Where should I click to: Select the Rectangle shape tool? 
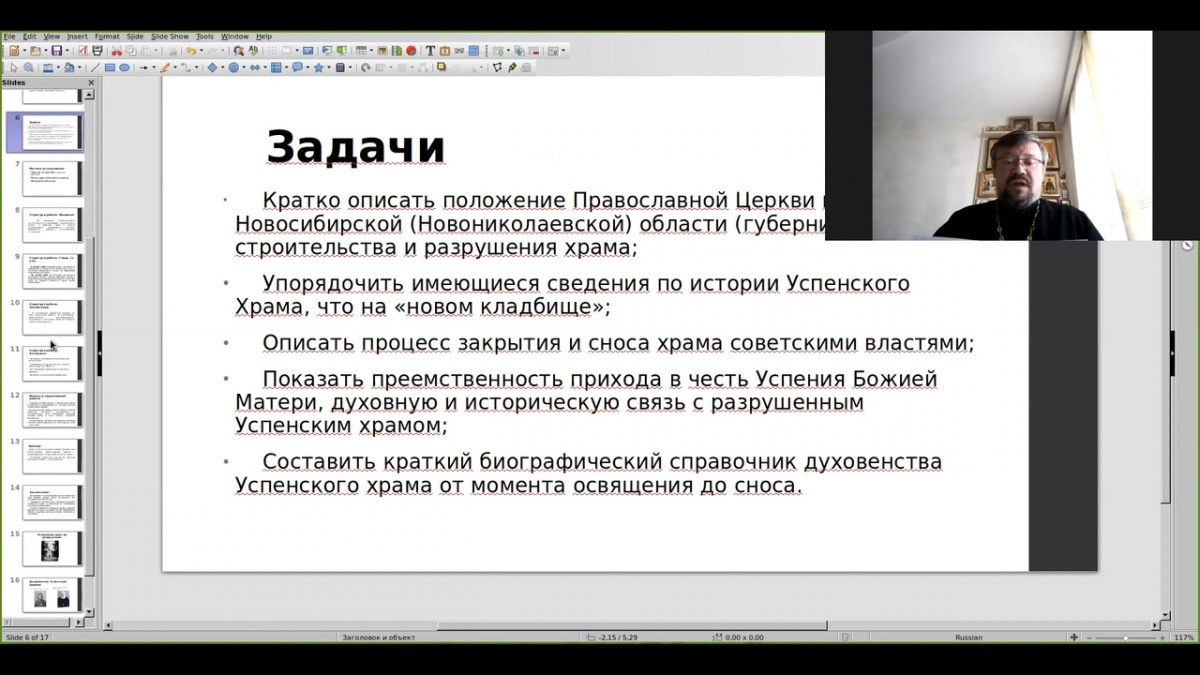tap(110, 68)
